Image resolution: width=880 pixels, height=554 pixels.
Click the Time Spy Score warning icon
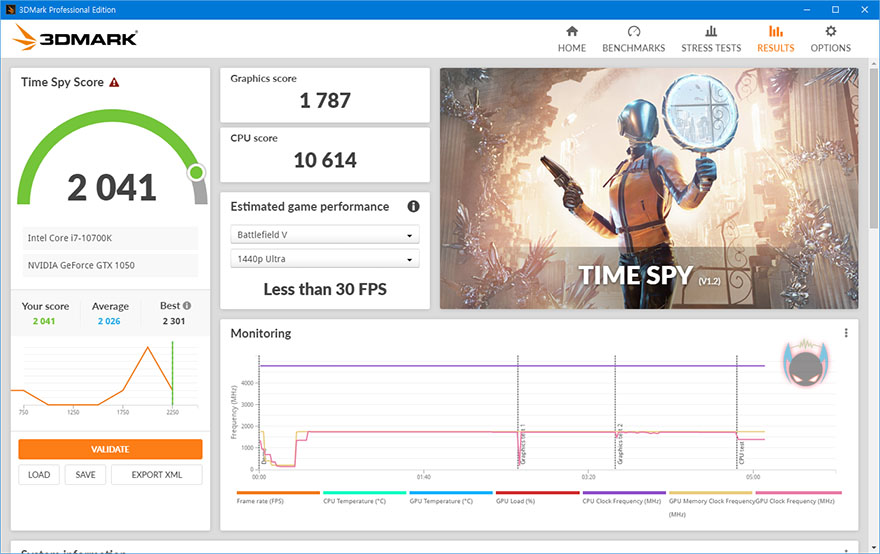(x=114, y=83)
